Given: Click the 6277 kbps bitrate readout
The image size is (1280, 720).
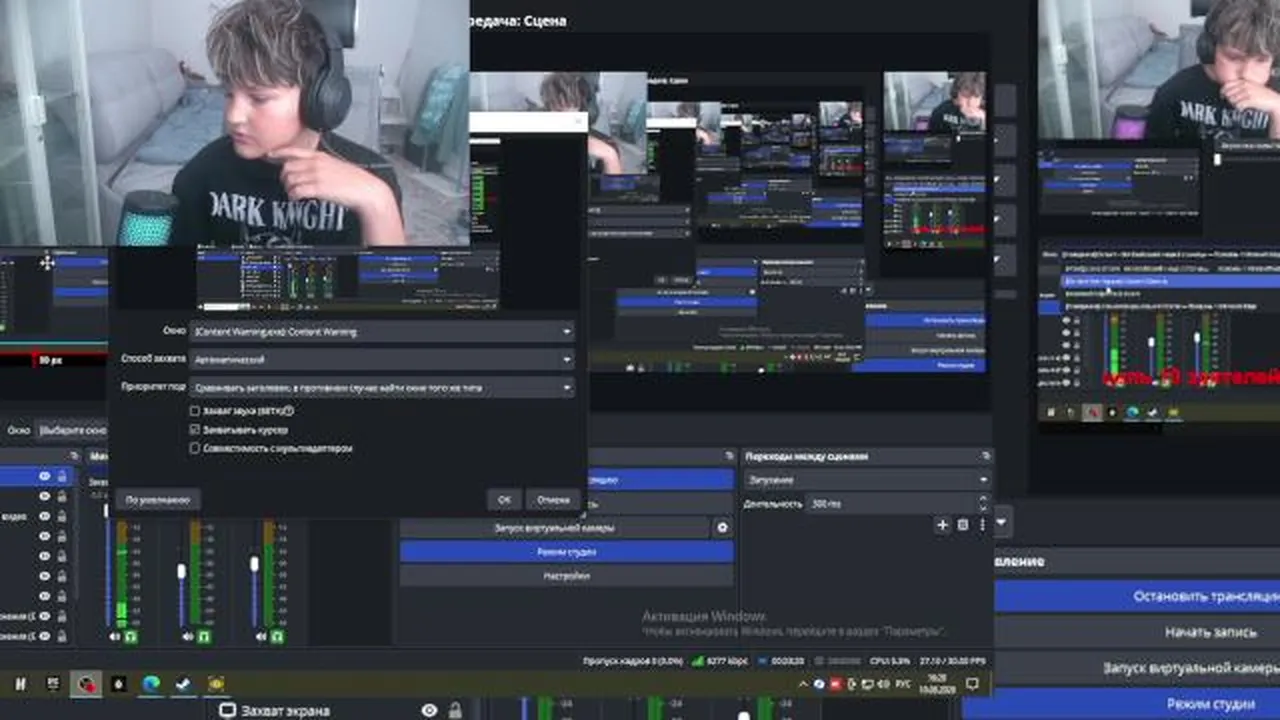Looking at the screenshot, I should click(x=728, y=661).
